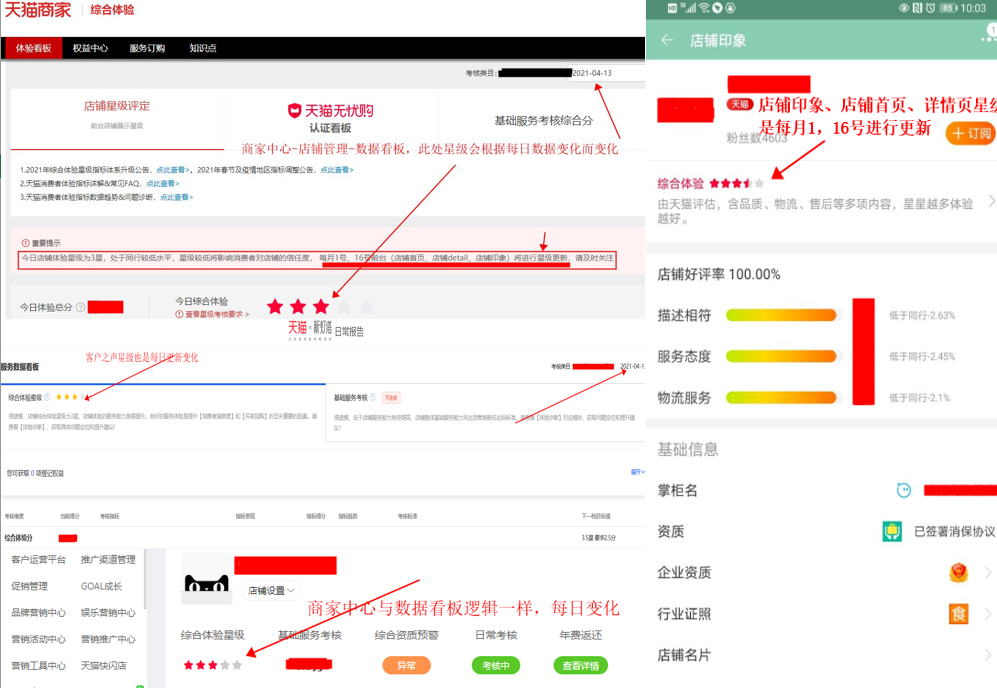Go to the 知识点 tab
The image size is (997, 688).
pos(202,48)
